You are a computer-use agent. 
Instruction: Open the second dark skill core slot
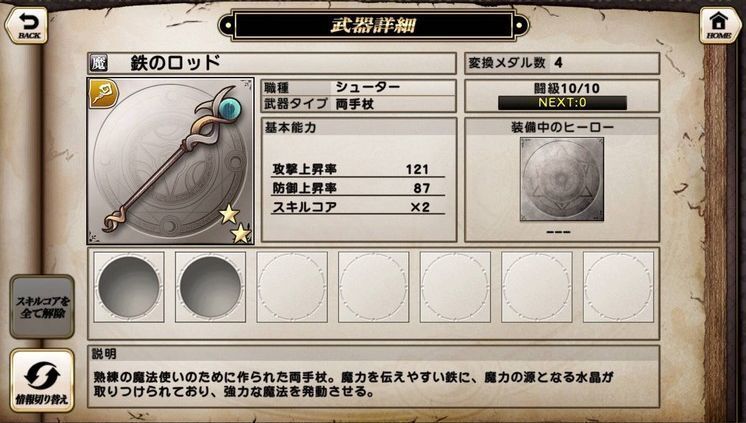(x=210, y=287)
